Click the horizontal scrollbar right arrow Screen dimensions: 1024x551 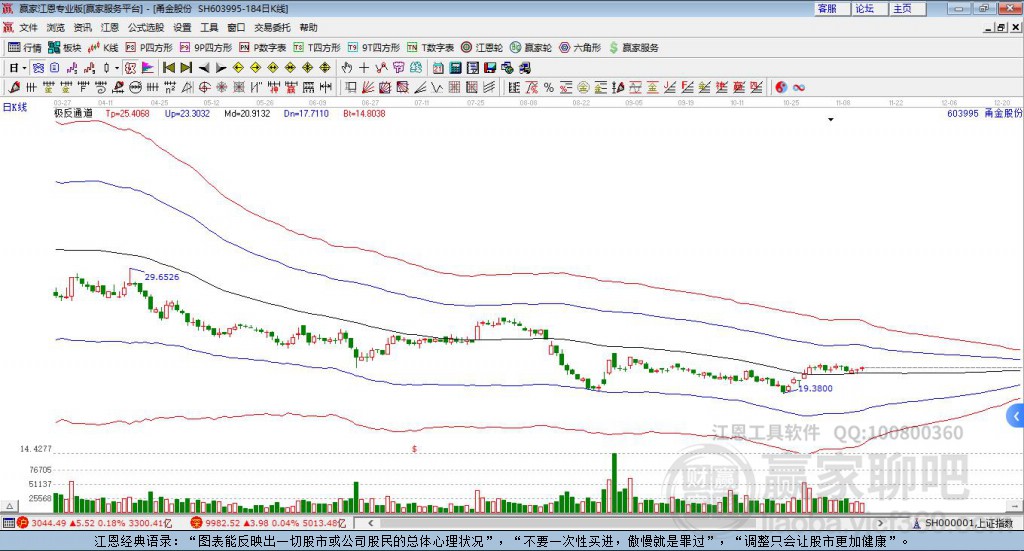880,523
